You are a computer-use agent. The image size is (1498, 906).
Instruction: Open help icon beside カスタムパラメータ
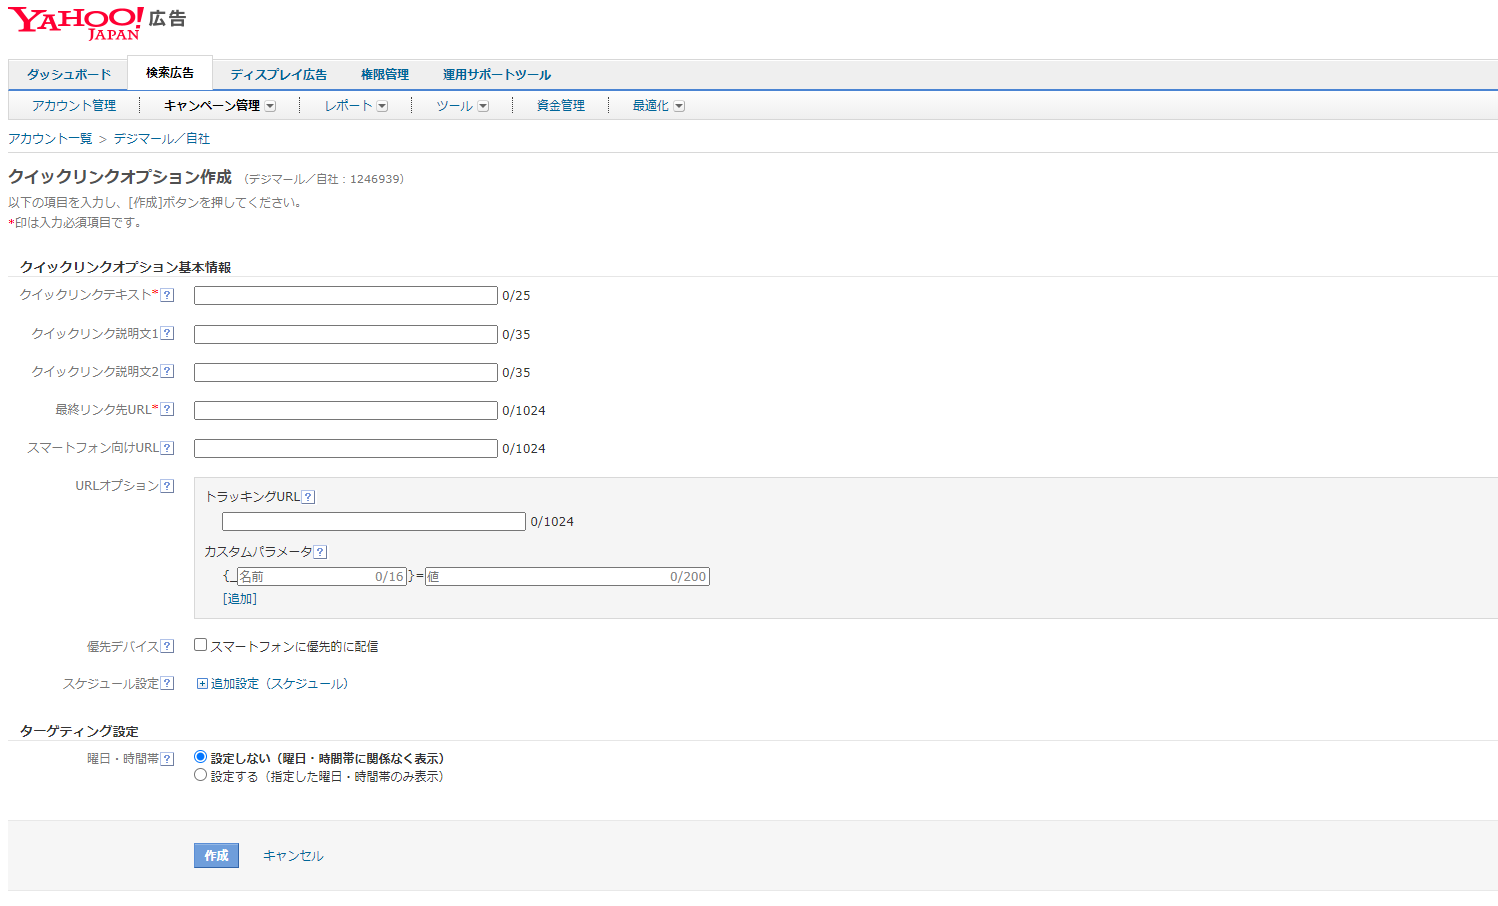(x=320, y=552)
